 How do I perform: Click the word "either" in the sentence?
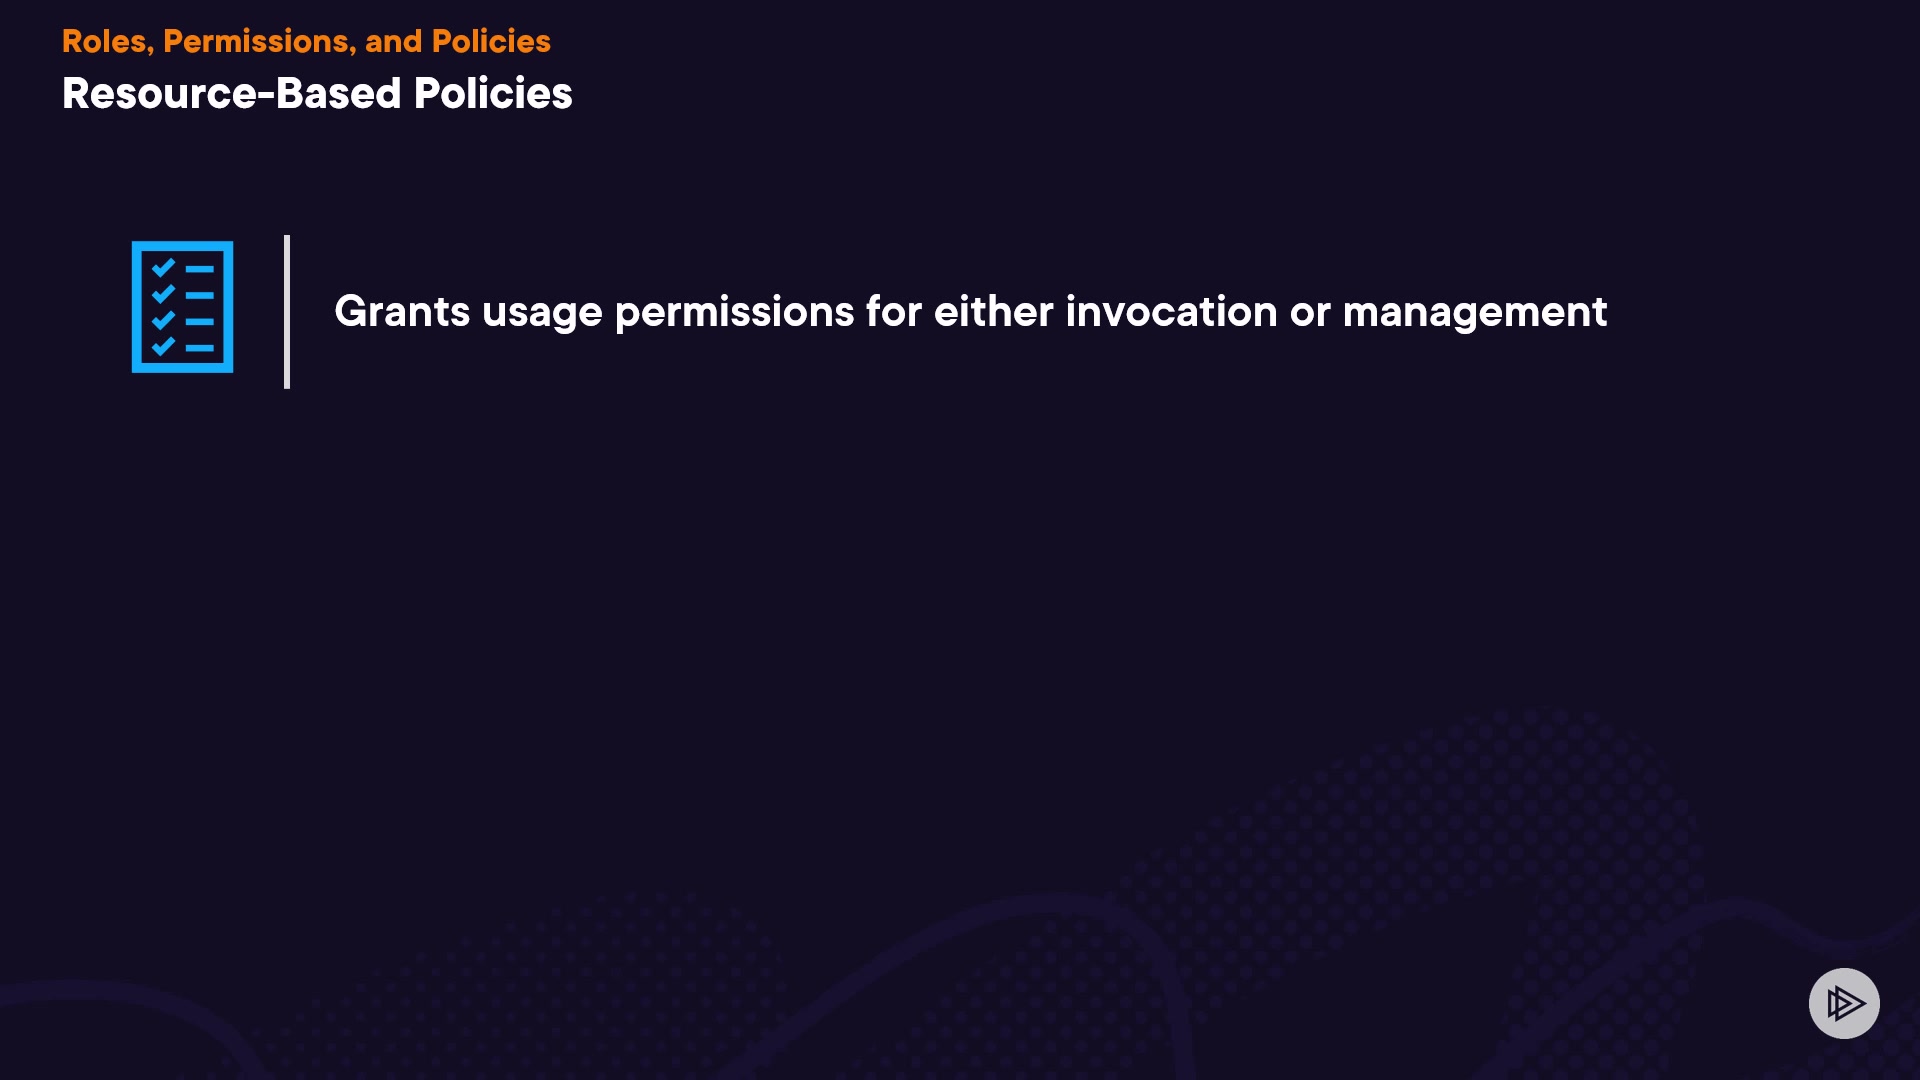[x=993, y=312]
